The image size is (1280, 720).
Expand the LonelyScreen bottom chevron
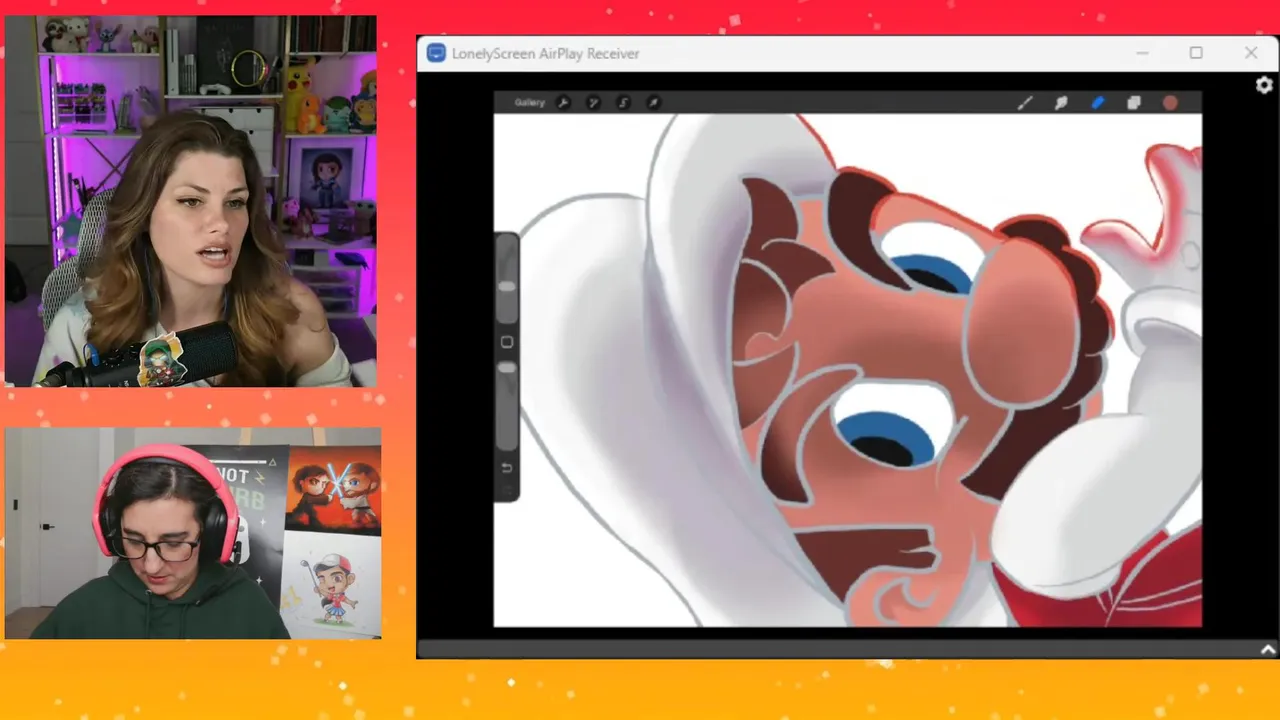(x=1268, y=650)
